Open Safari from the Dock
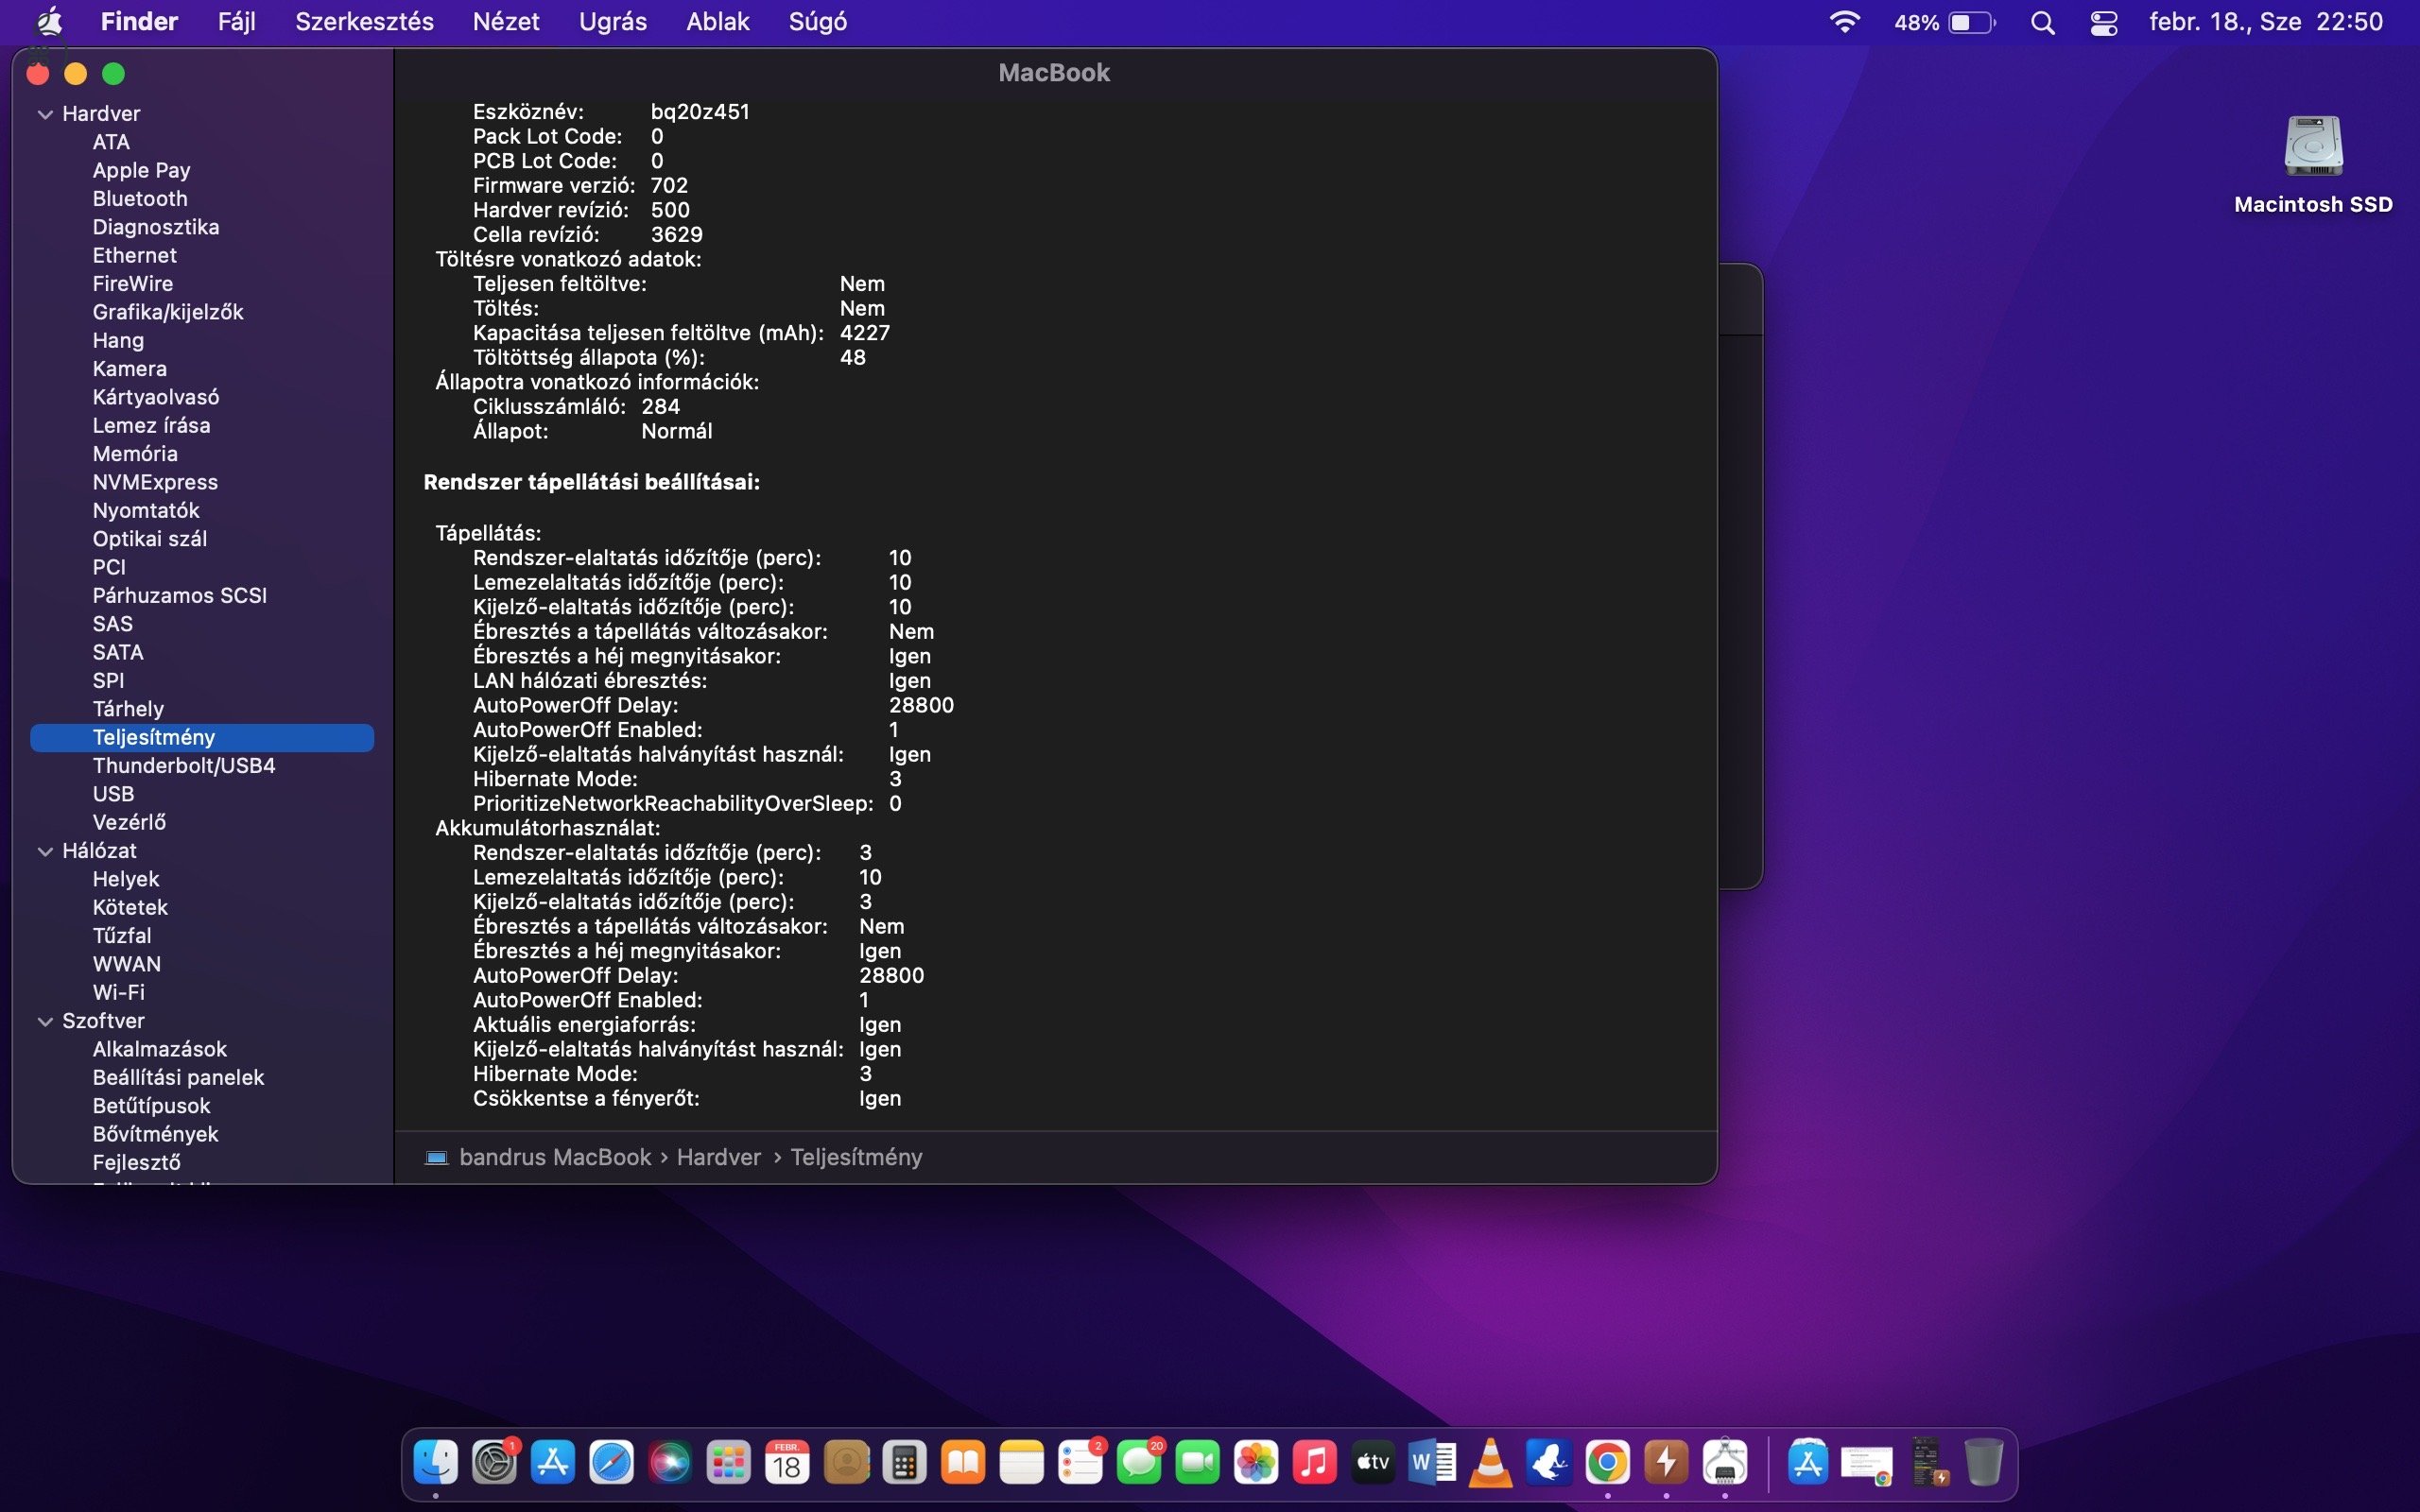 [612, 1461]
